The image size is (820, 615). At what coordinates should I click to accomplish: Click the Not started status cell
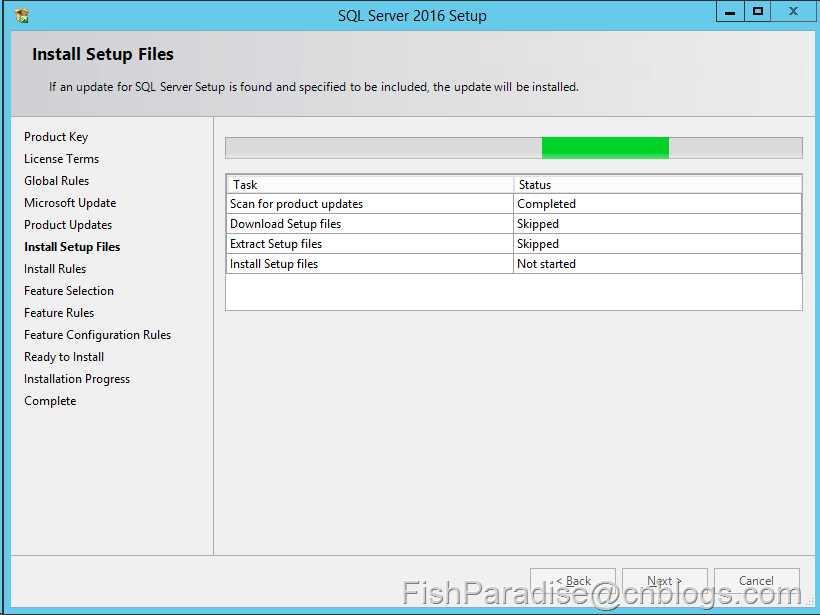(657, 264)
